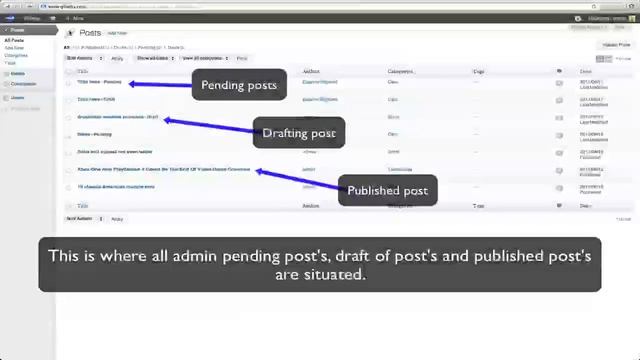Open Tags in the sidebar submenu

tap(10, 63)
